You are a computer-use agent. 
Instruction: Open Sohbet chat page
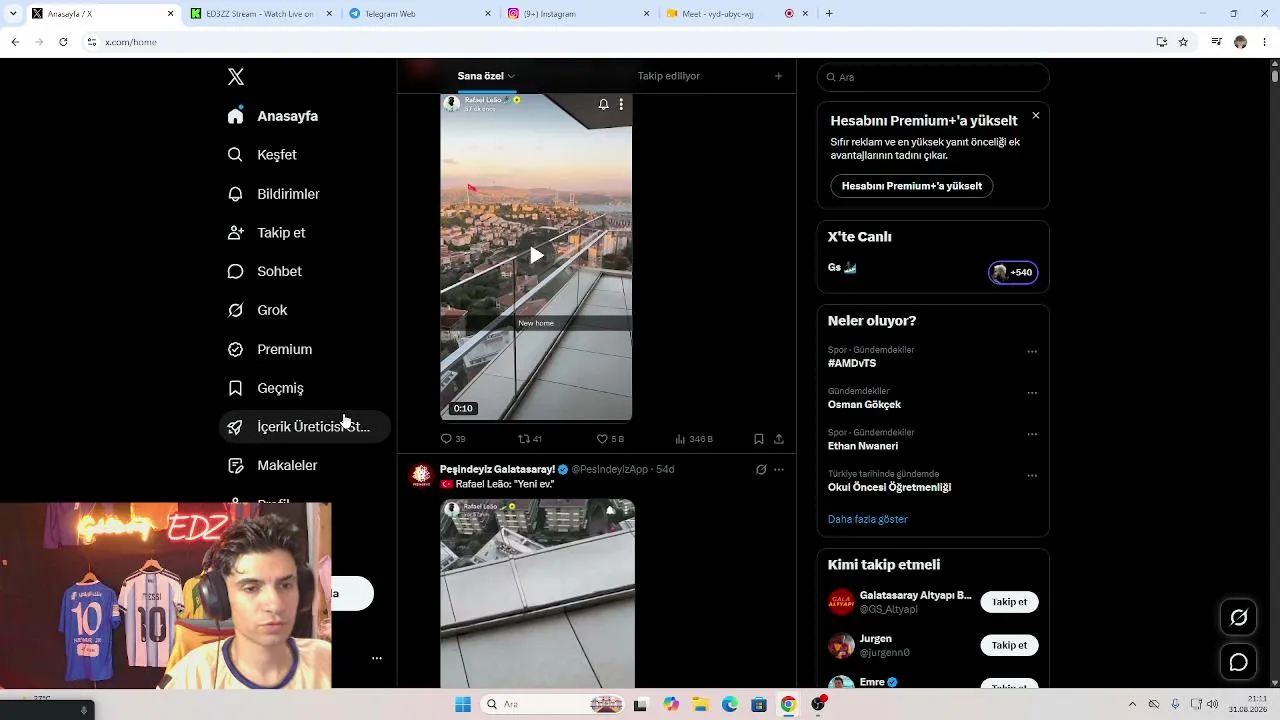tap(265, 272)
